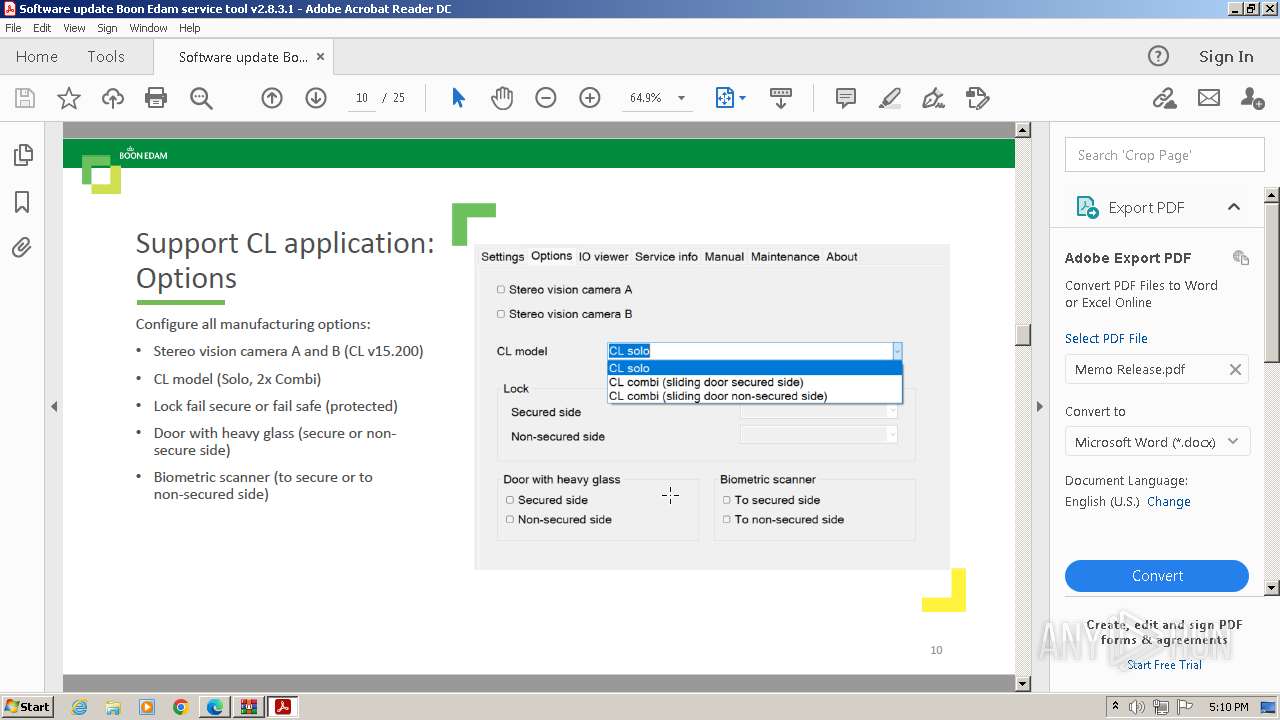The height and width of the screenshot is (720, 1280).
Task: Zoom in with the plus icon
Action: click(590, 98)
